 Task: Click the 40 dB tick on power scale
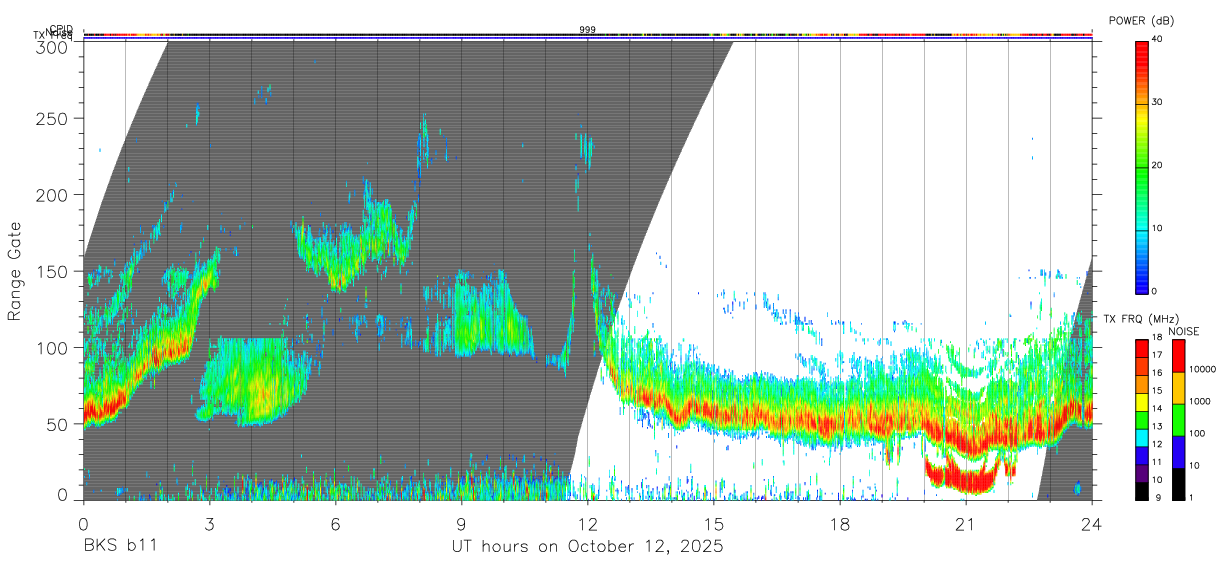[x=1157, y=40]
